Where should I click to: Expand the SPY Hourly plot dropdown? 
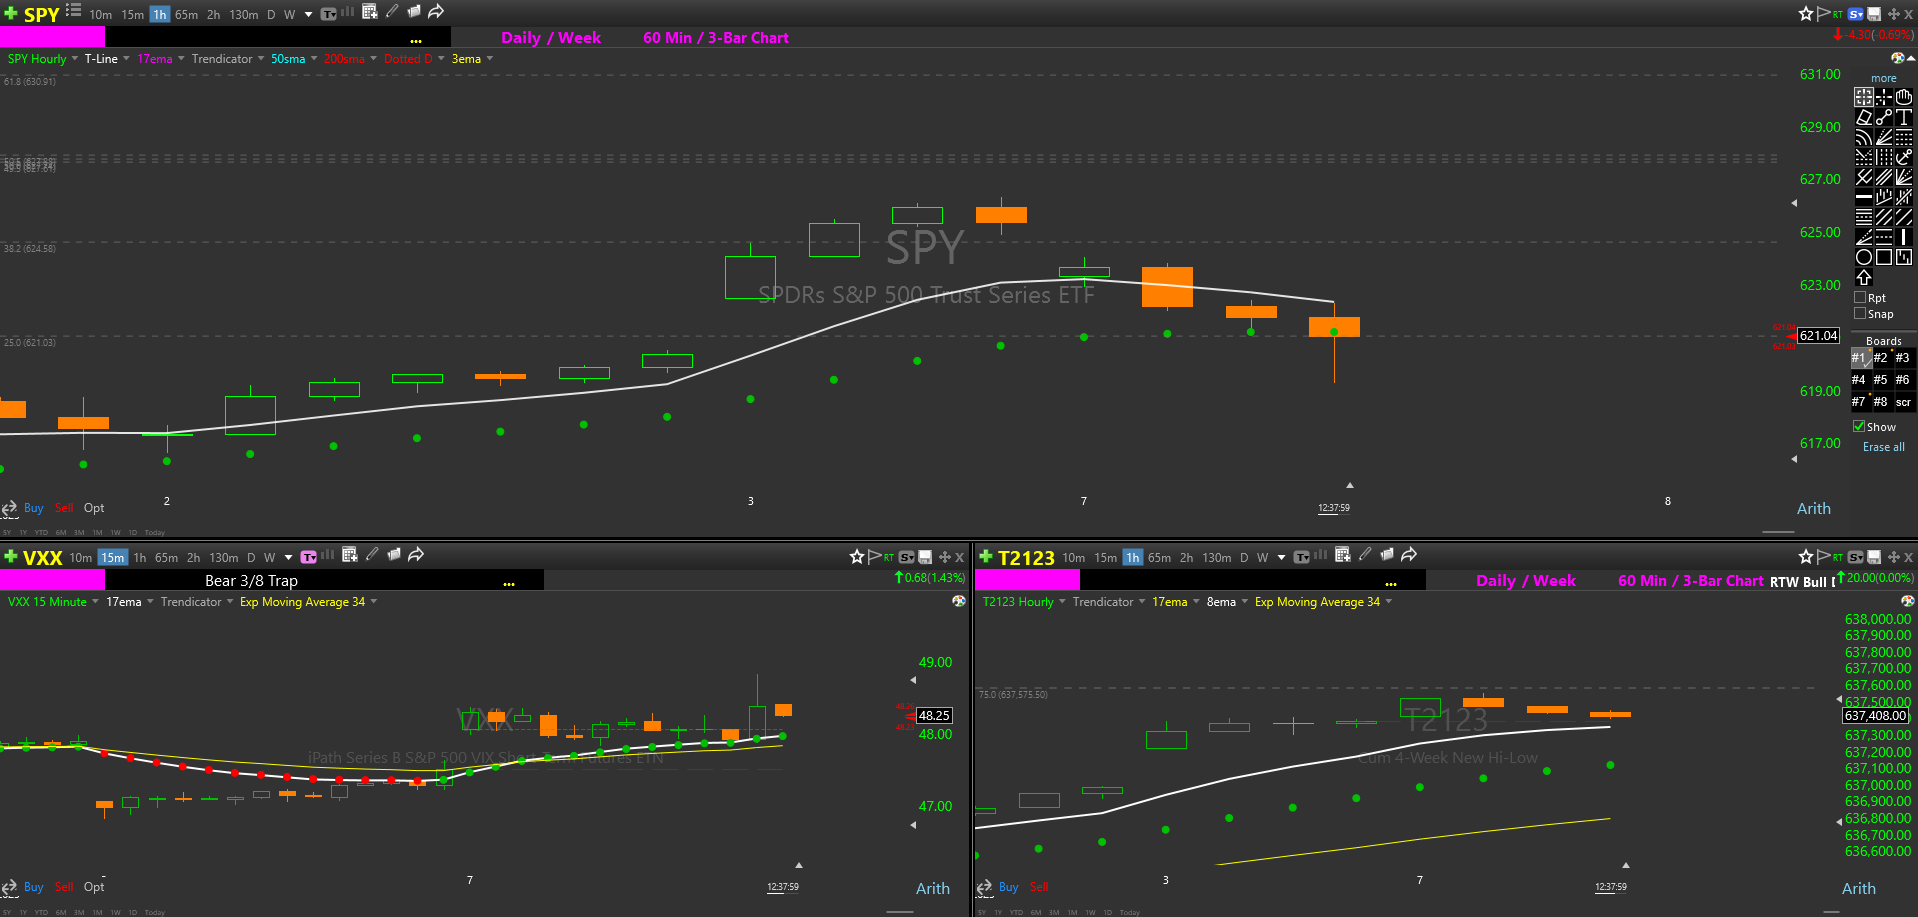click(x=74, y=58)
